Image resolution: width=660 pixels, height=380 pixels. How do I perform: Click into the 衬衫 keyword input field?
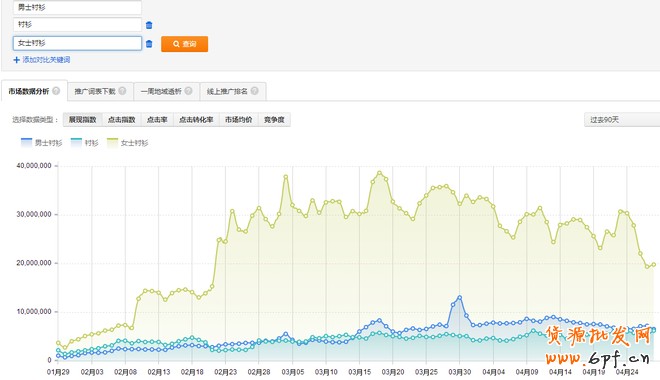pyautogui.click(x=77, y=24)
